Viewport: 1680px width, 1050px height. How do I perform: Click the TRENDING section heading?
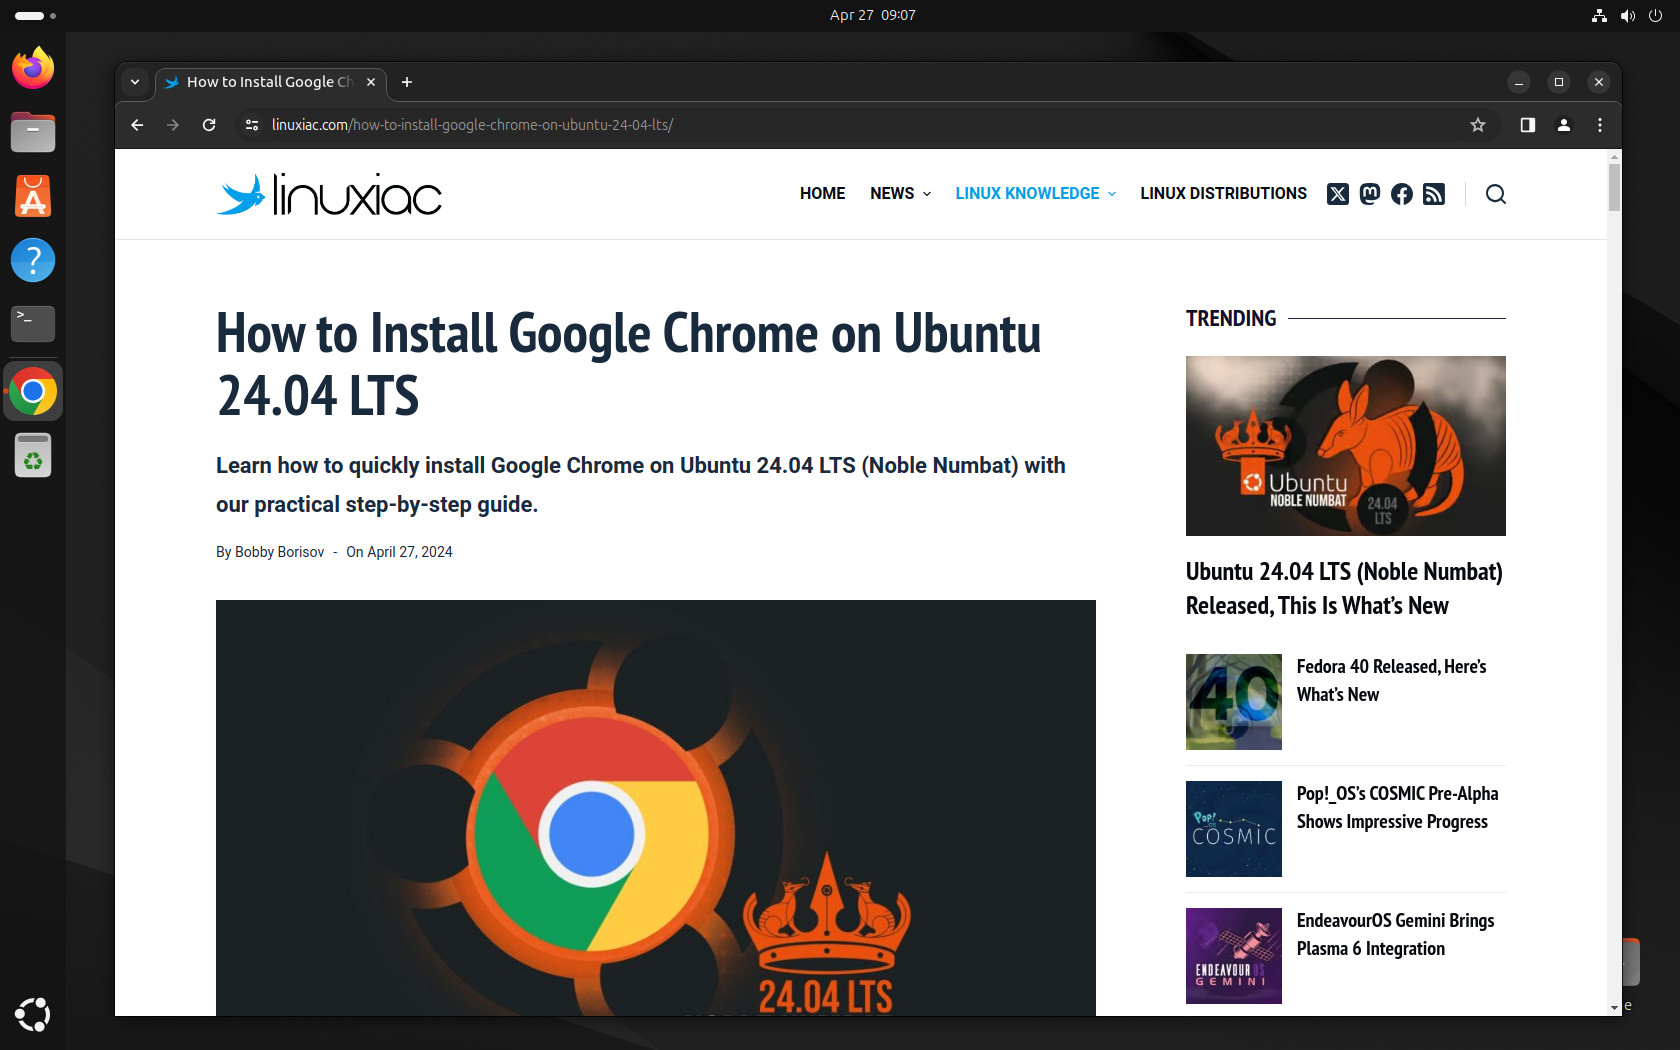(1231, 318)
